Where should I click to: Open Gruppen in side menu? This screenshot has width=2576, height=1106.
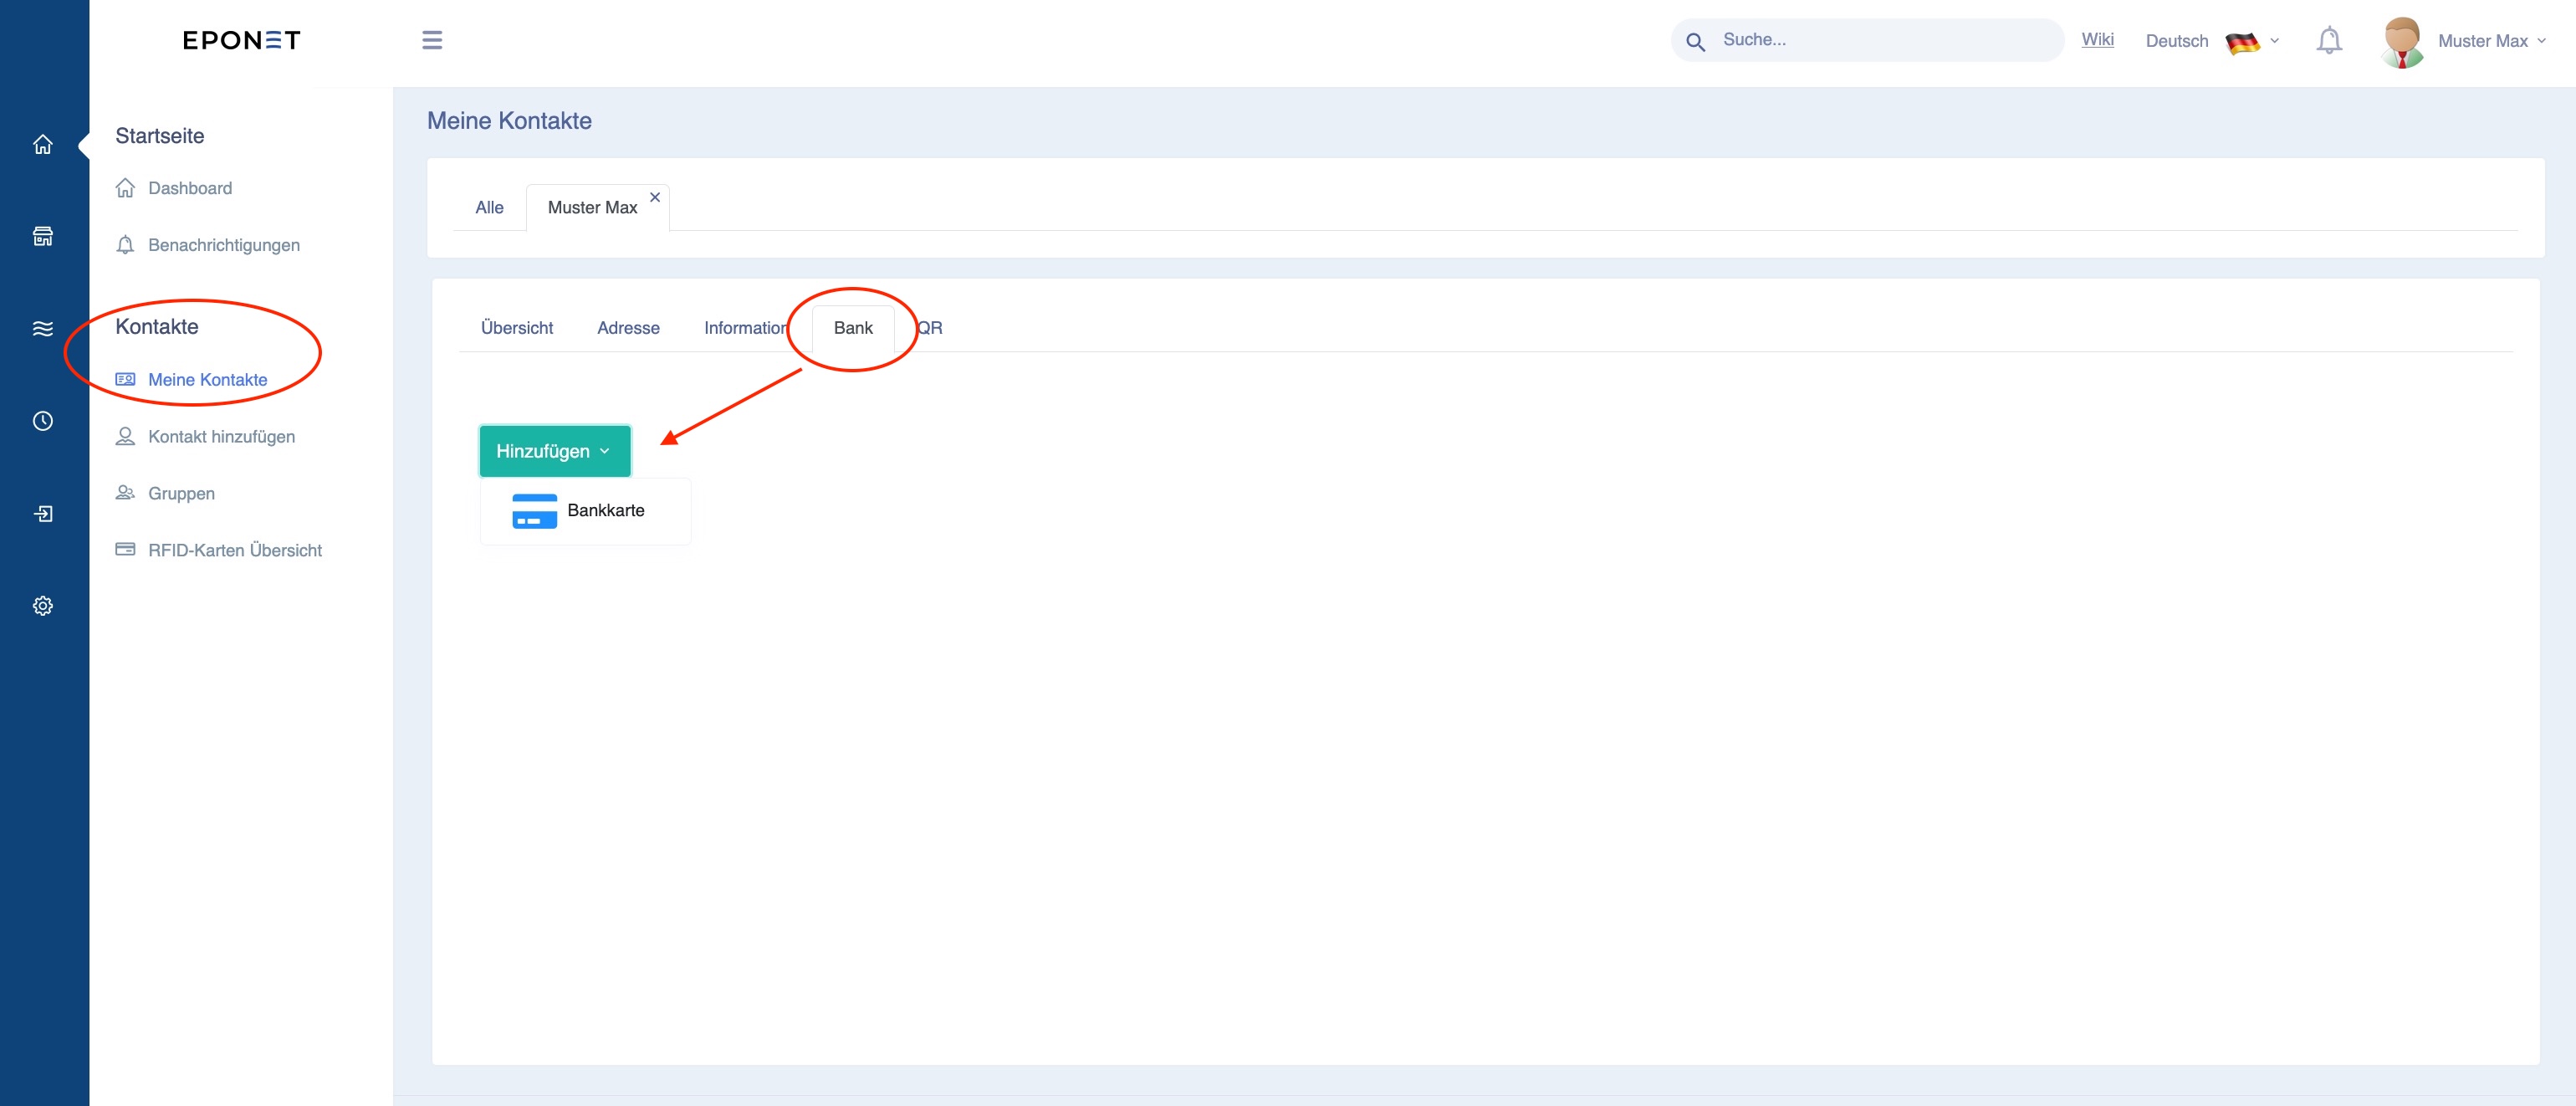click(181, 493)
